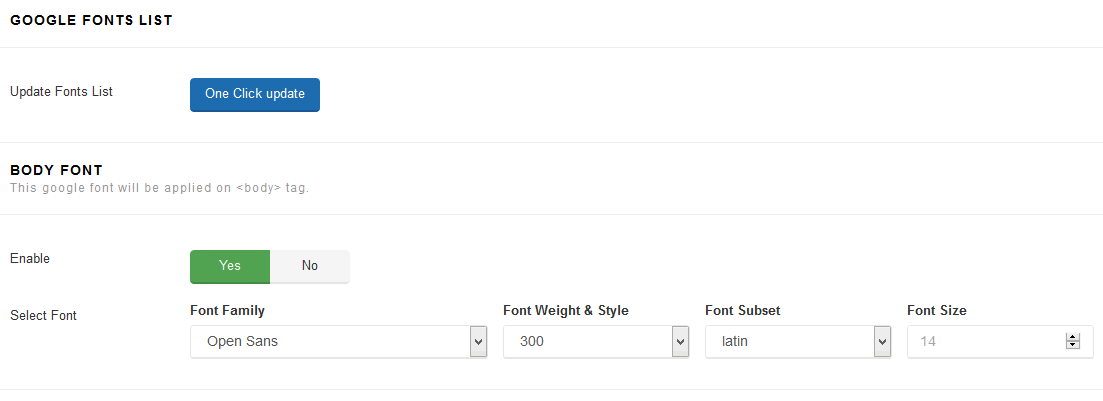Click the Google Fonts List heading
1103x401 pixels.
91,20
